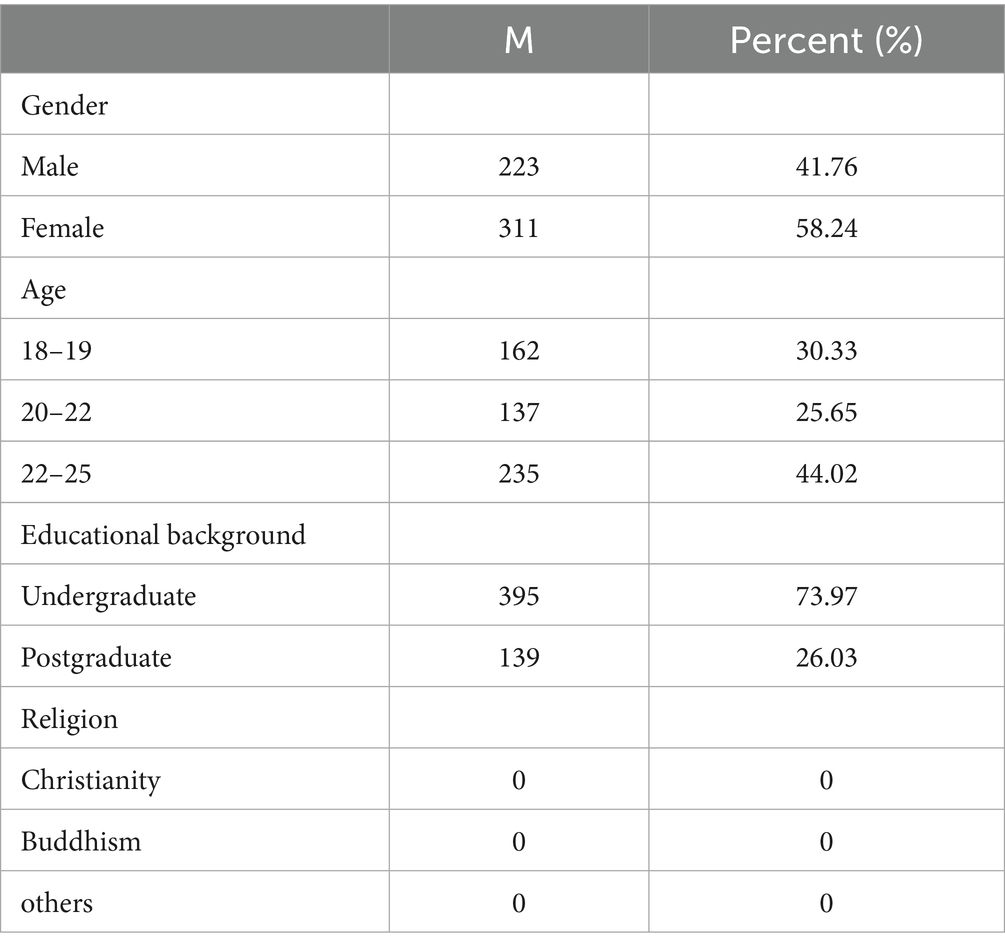Click the Female percent value 58.24
The image size is (1005, 950).
[825, 229]
